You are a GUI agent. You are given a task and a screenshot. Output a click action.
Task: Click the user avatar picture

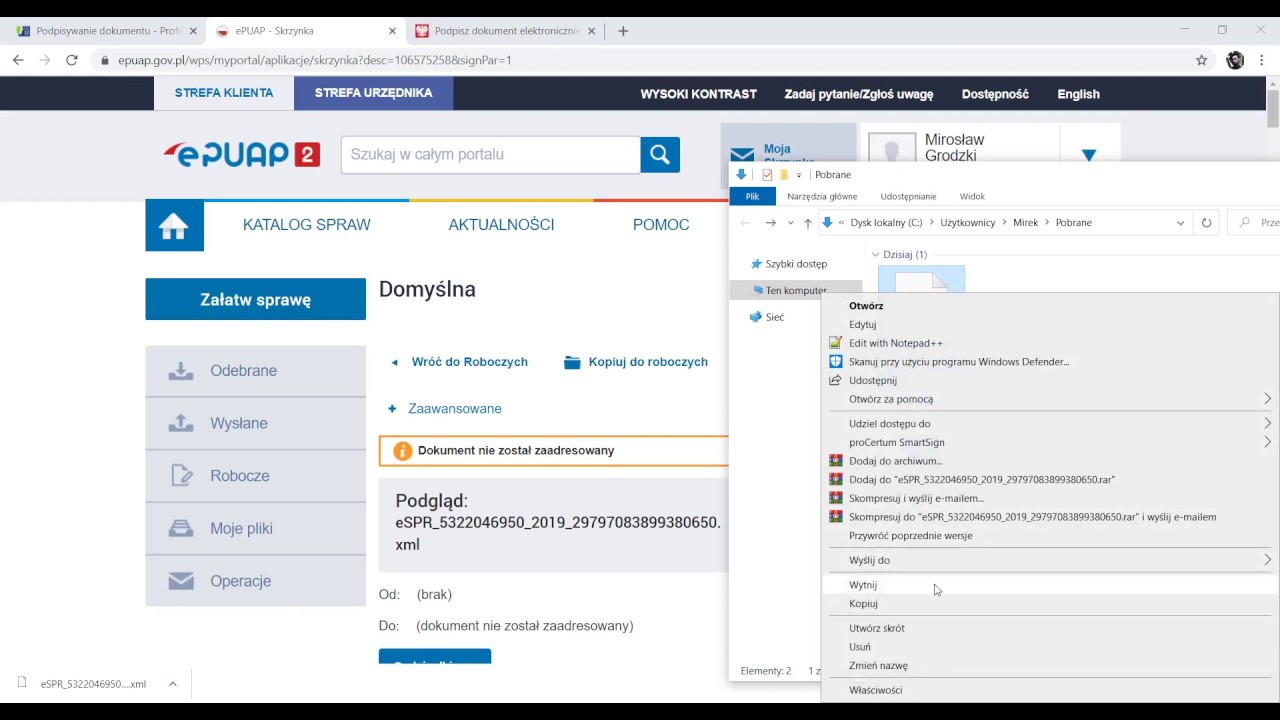pos(892,148)
